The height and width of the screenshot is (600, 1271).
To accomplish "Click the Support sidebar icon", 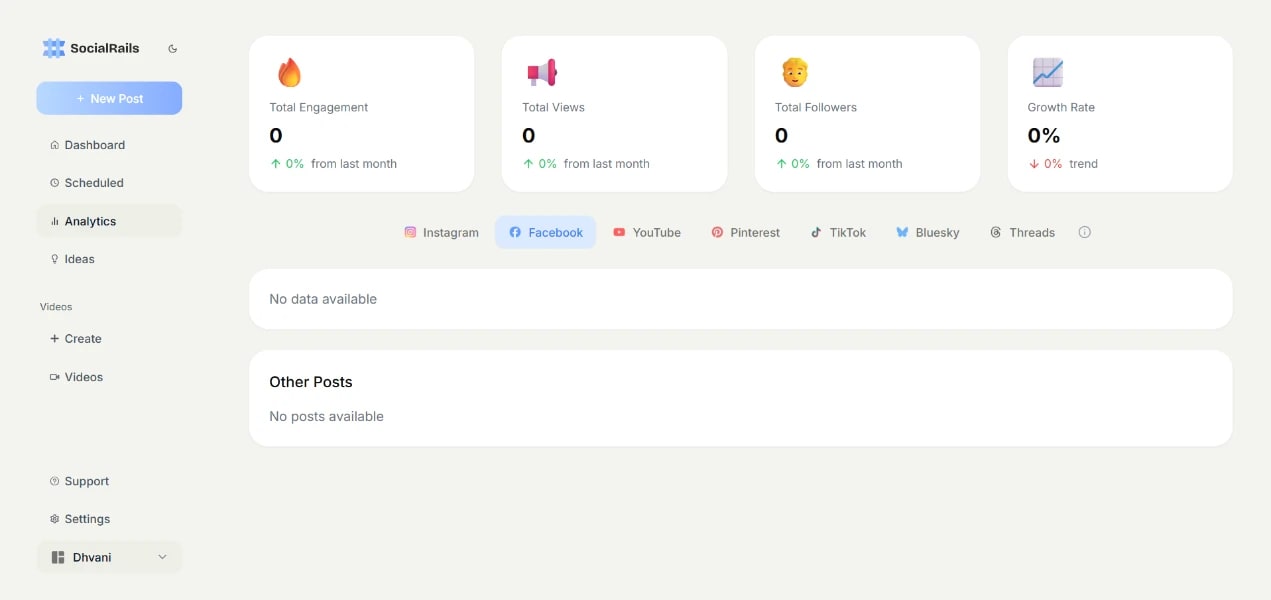I will (x=53, y=481).
